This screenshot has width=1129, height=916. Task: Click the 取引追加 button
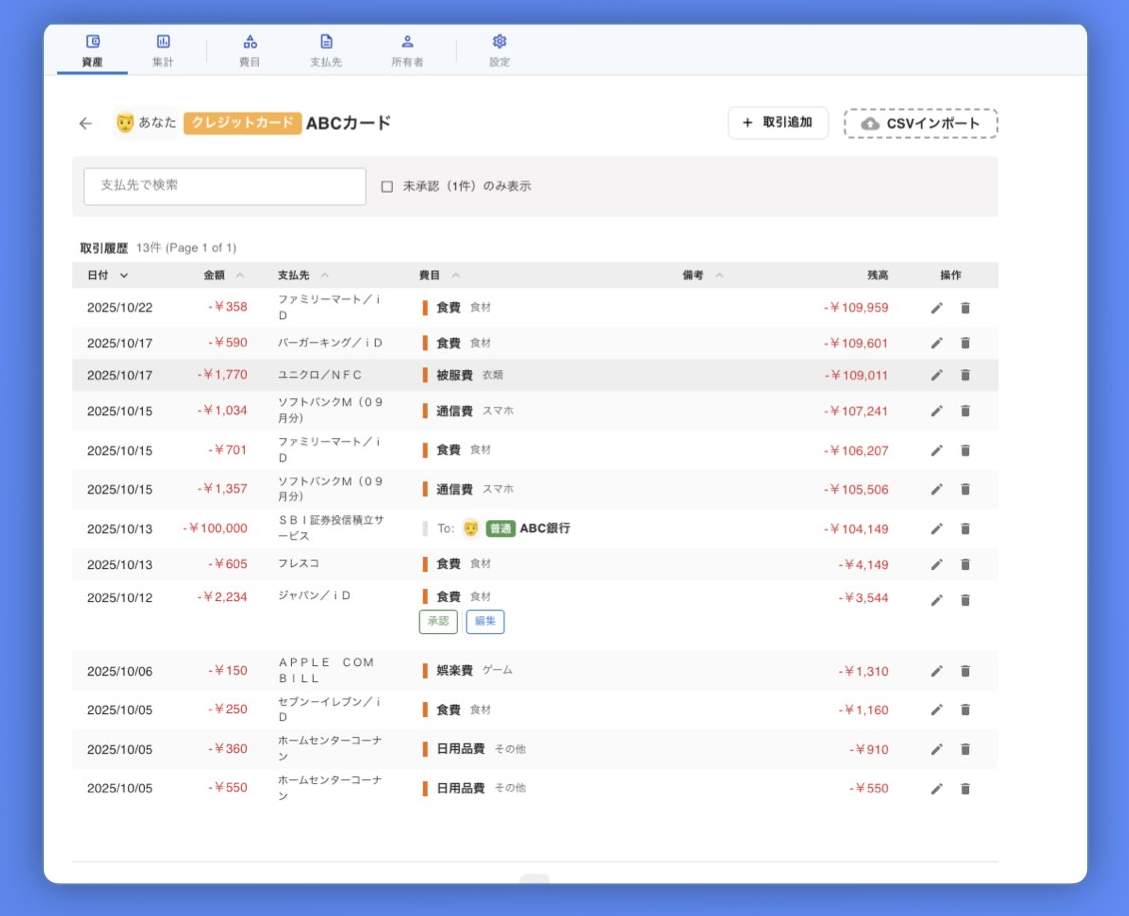[778, 122]
